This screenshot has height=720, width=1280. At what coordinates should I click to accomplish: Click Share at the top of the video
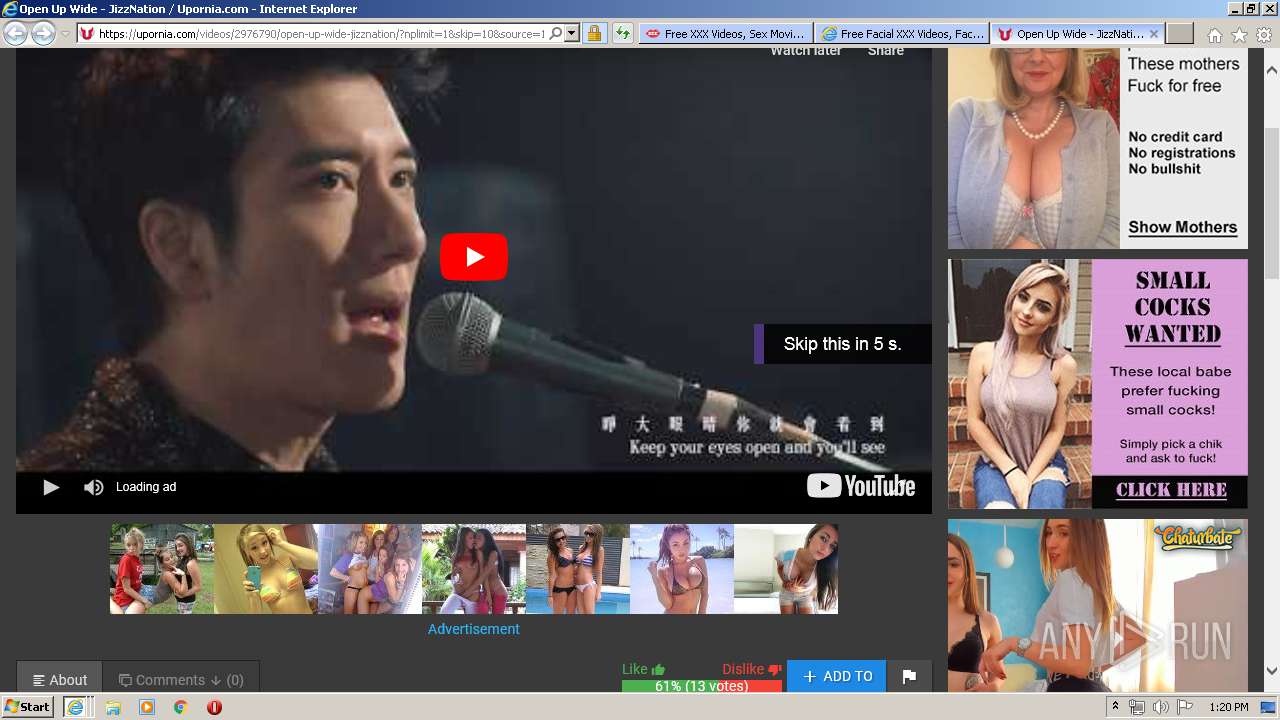[886, 51]
